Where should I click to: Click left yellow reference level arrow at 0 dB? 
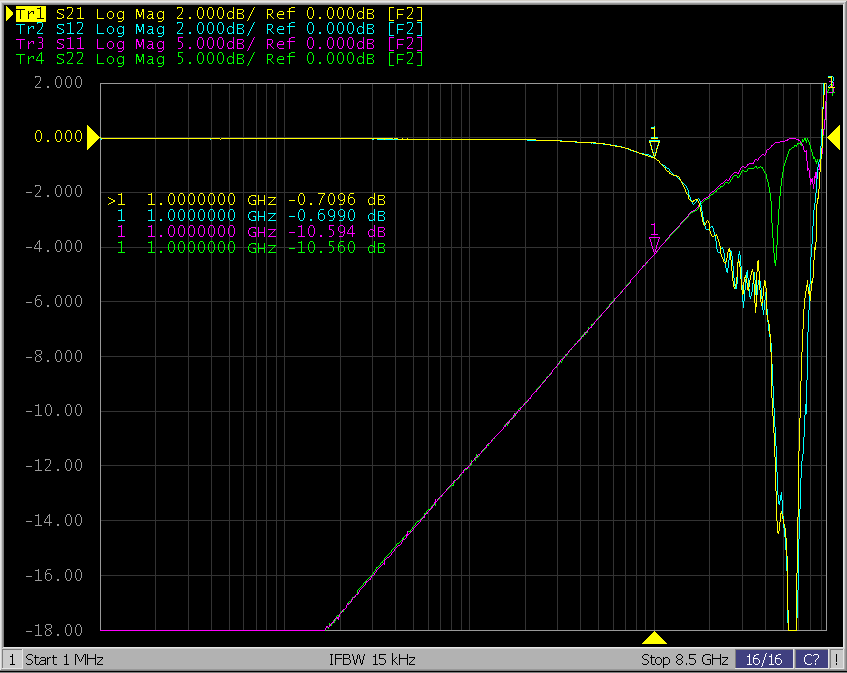93,138
